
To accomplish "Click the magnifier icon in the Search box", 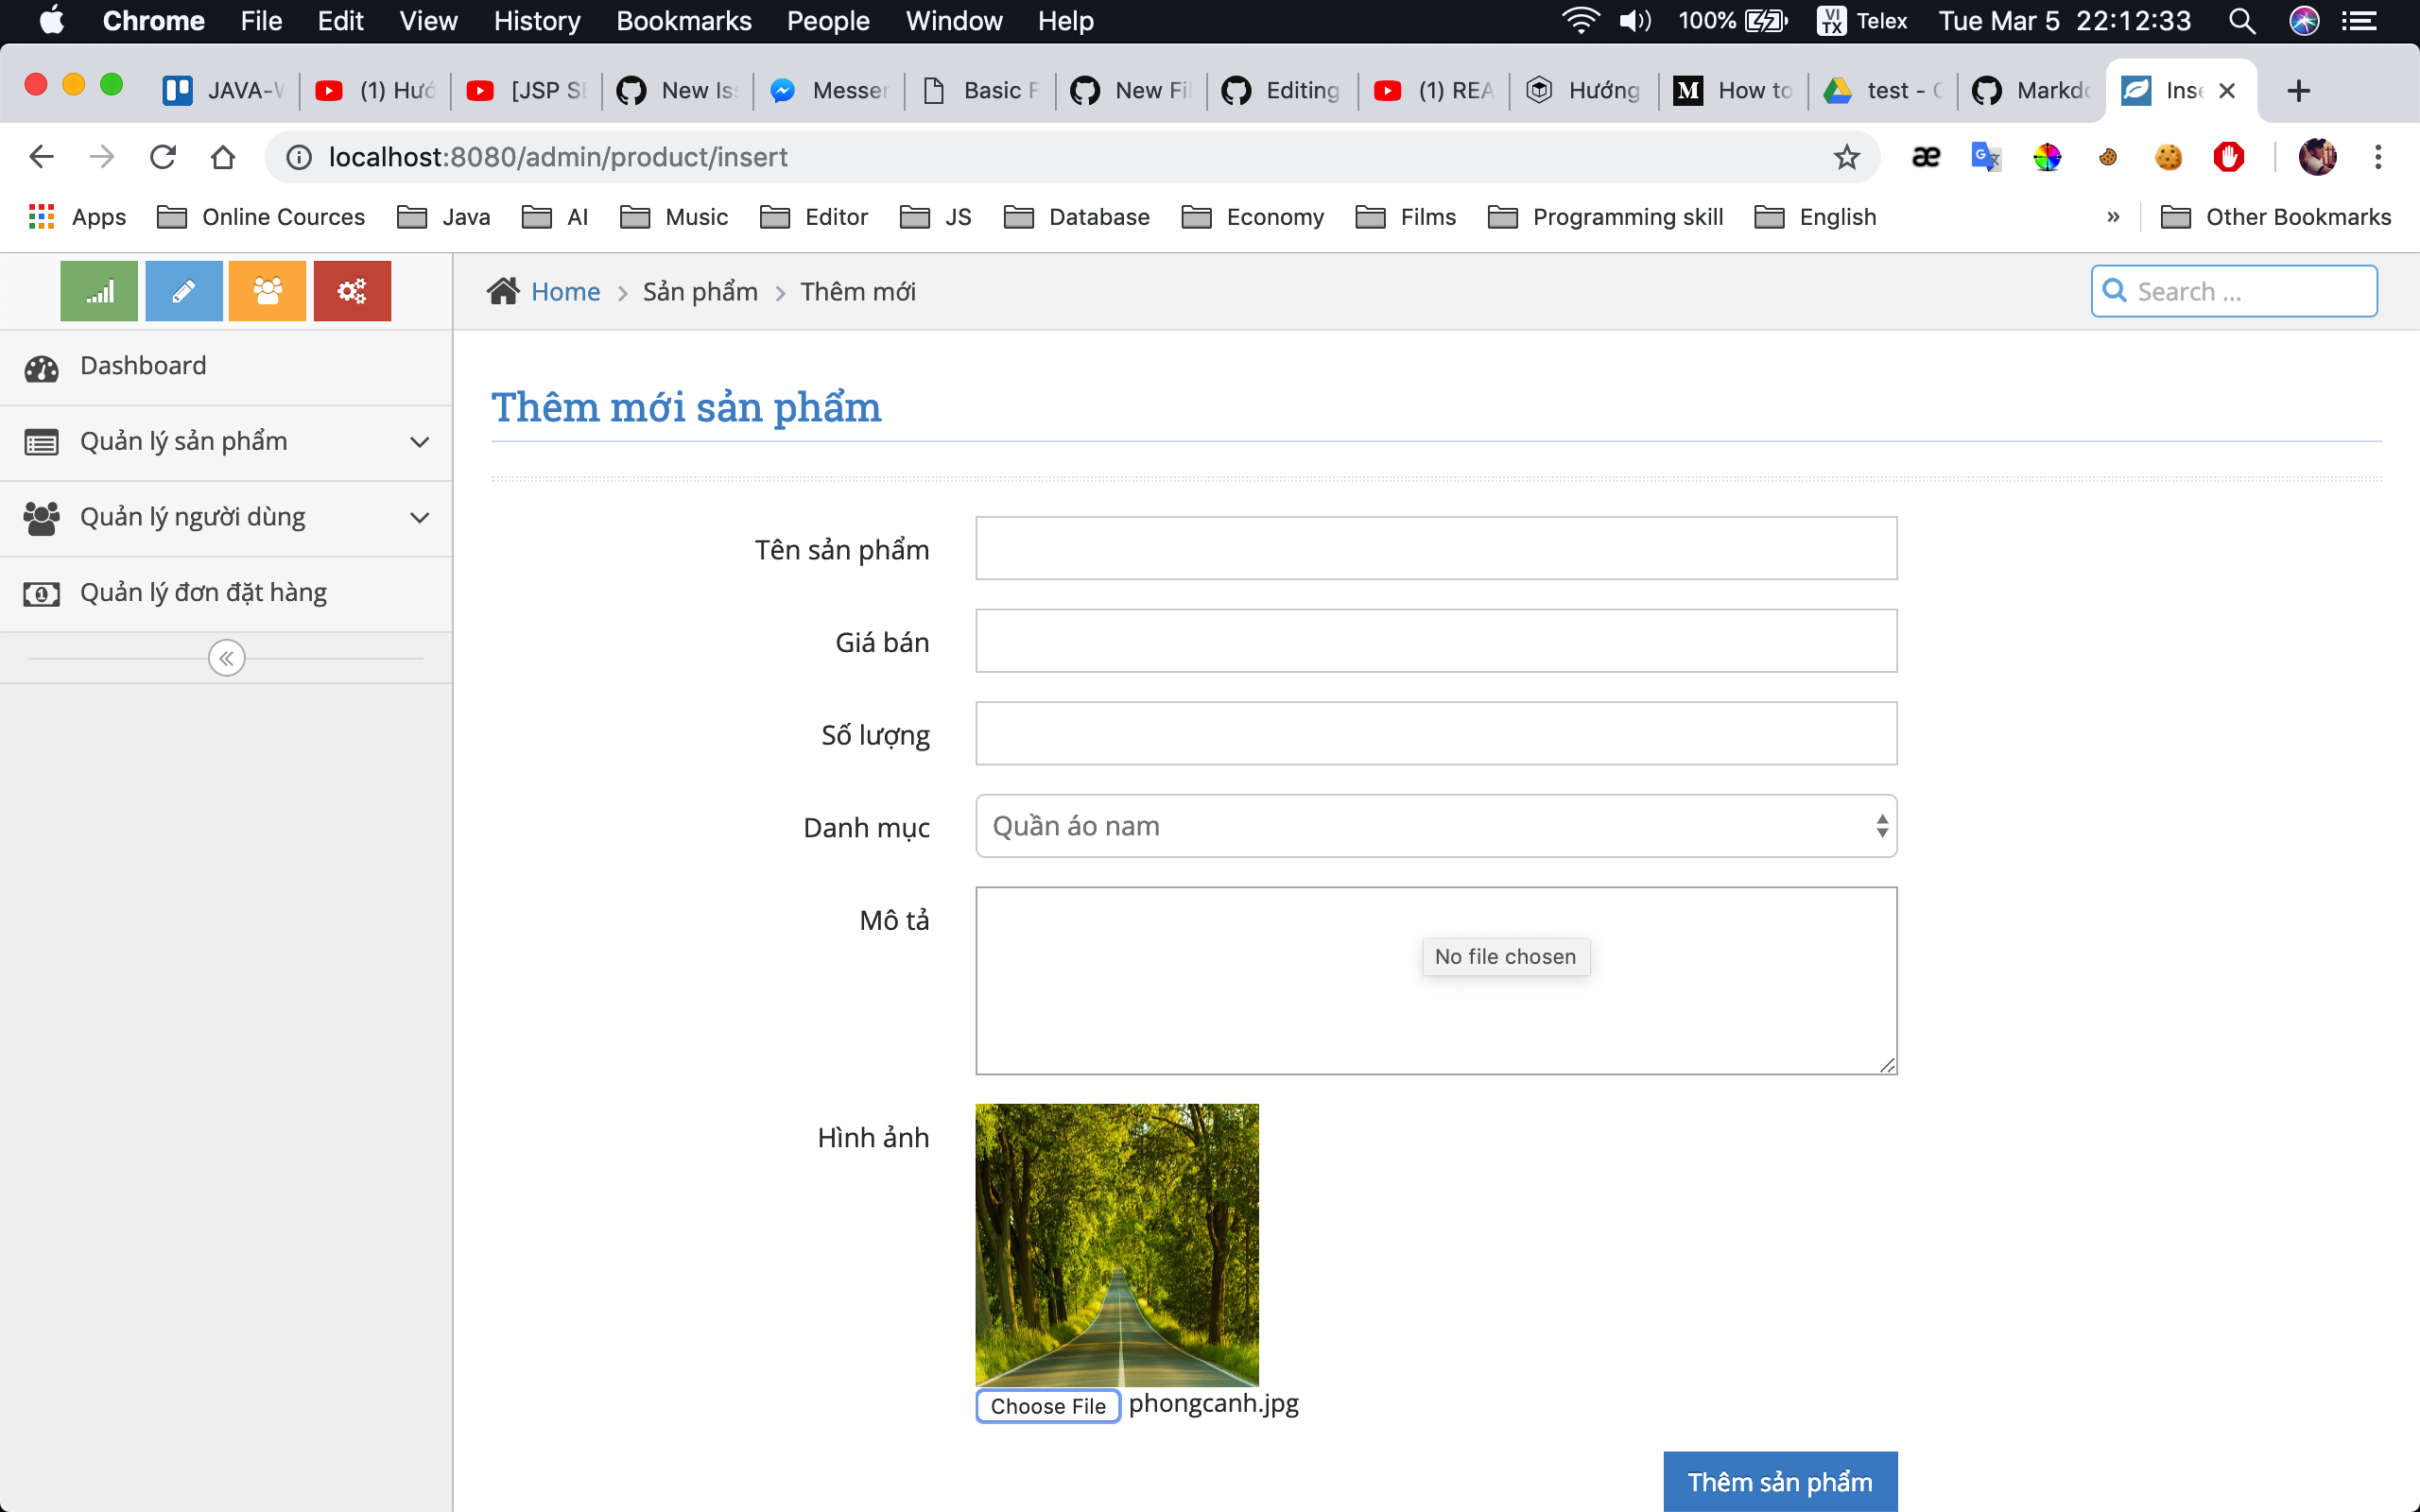I will (x=2115, y=291).
